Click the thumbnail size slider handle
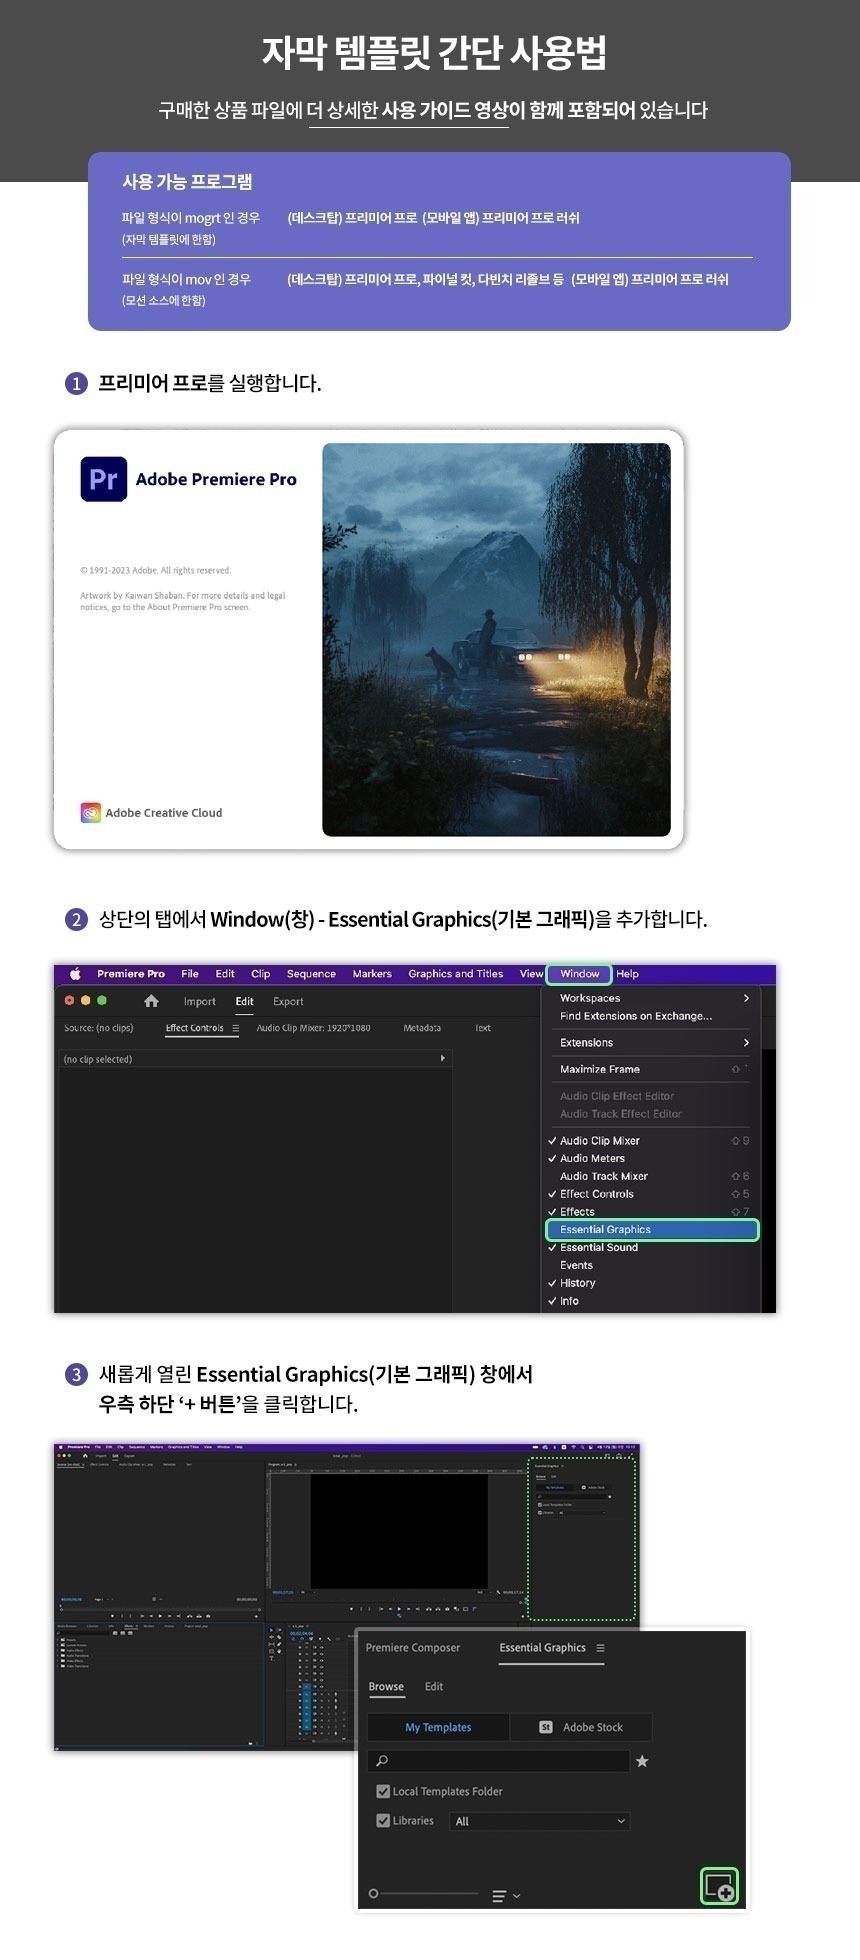 tap(374, 1893)
